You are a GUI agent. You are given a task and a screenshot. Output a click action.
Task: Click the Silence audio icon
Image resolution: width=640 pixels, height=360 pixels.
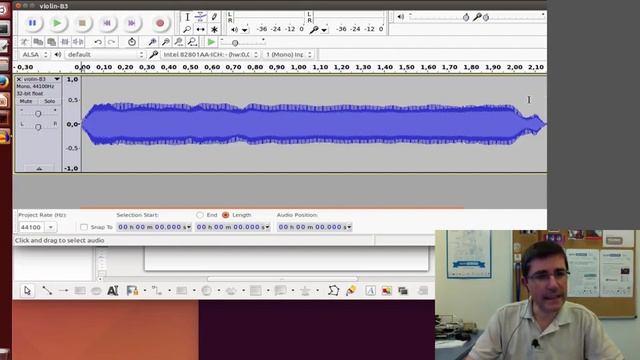coord(78,42)
